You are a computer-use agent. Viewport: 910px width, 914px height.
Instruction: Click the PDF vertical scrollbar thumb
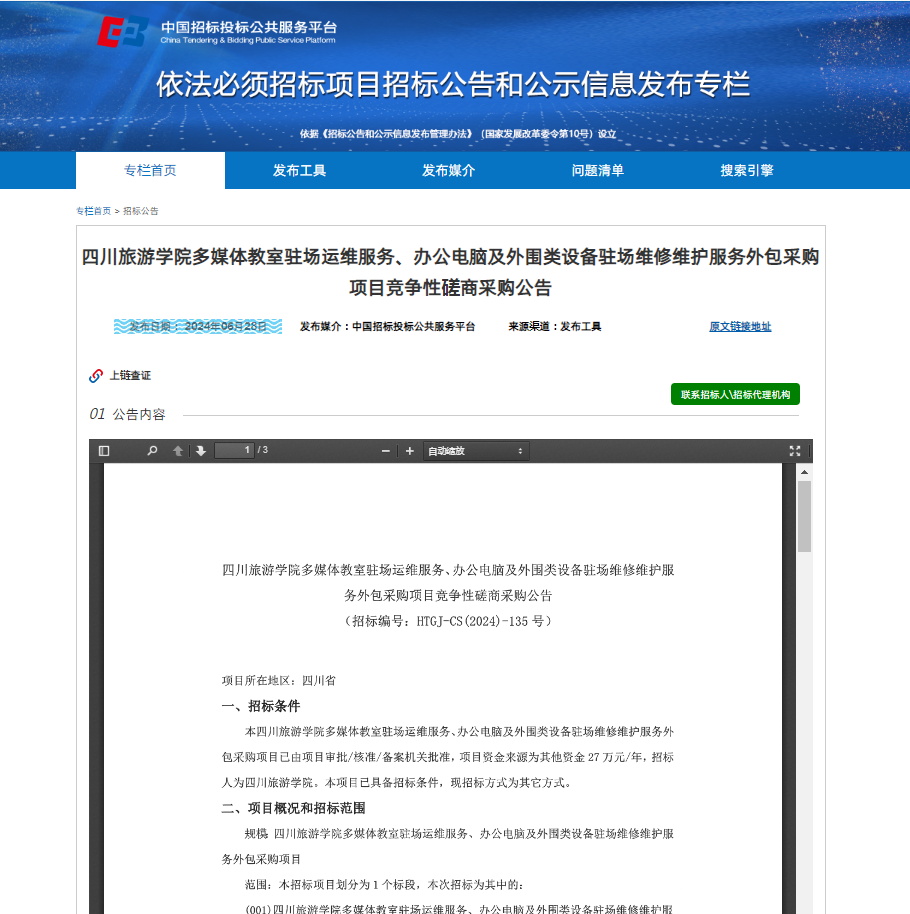(804, 516)
